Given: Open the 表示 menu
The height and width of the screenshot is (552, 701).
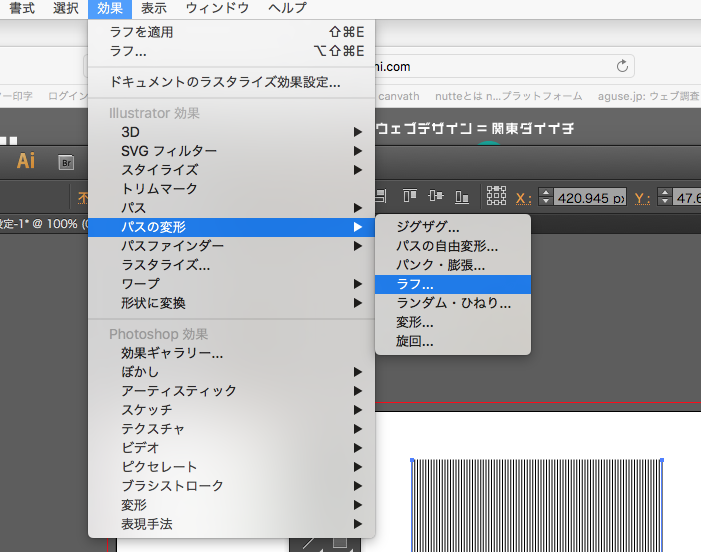Looking at the screenshot, I should click(153, 8).
